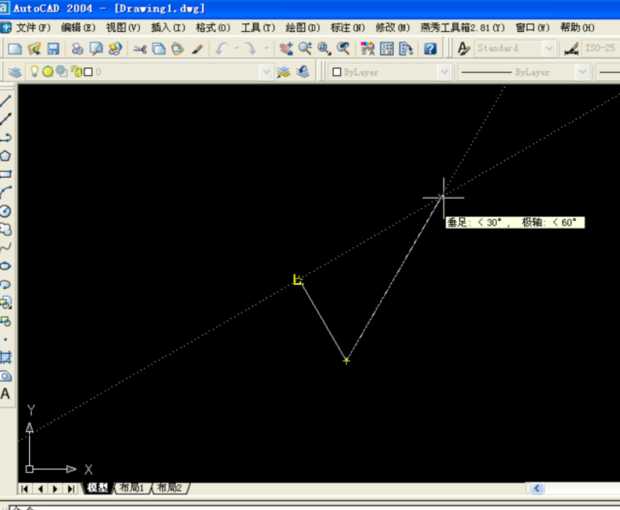
Task: Click the New drawing icon
Action: [15, 49]
